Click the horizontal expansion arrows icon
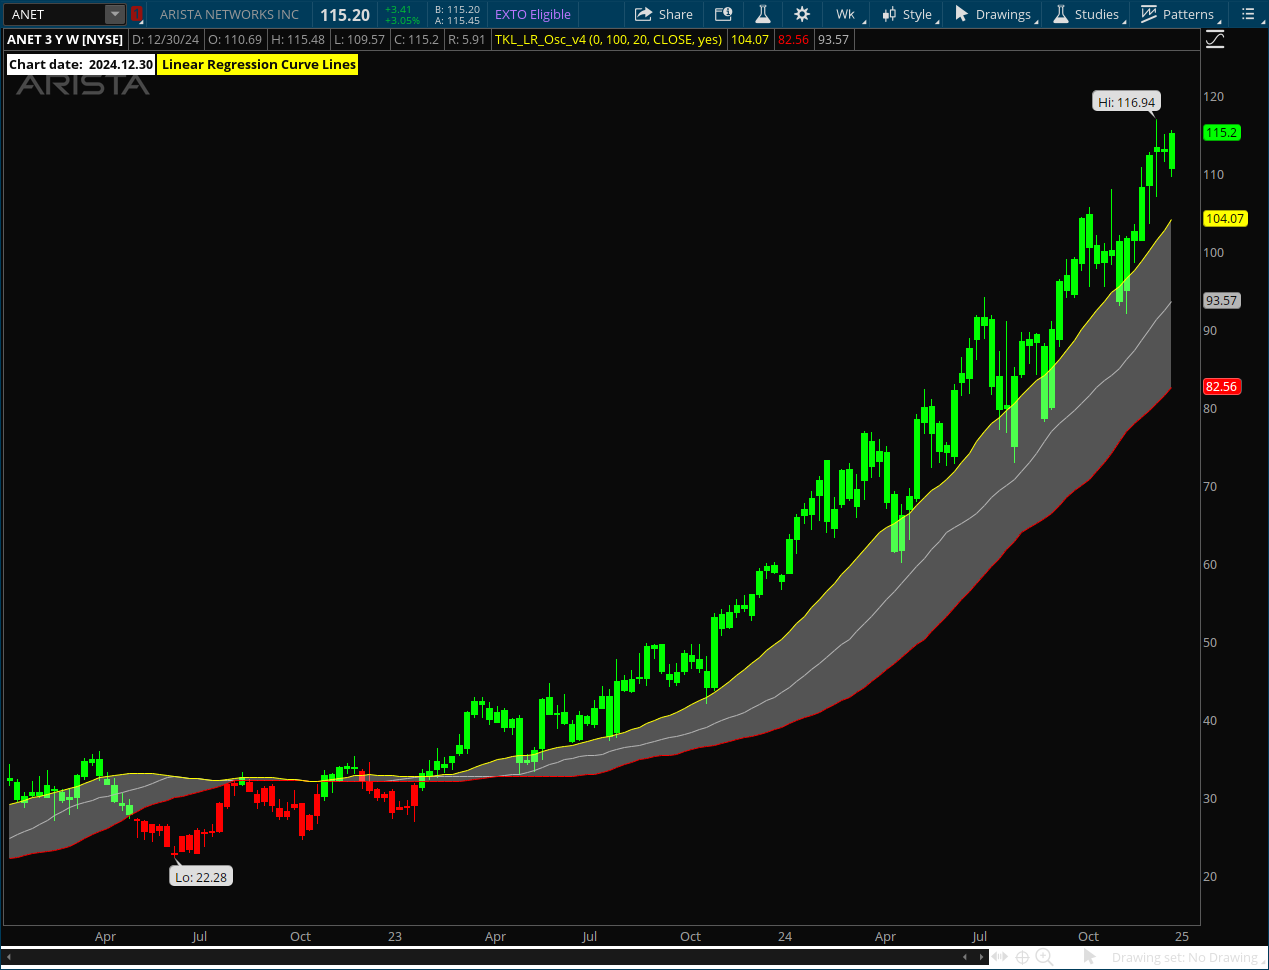This screenshot has height=970, width=1269. coord(1000,957)
